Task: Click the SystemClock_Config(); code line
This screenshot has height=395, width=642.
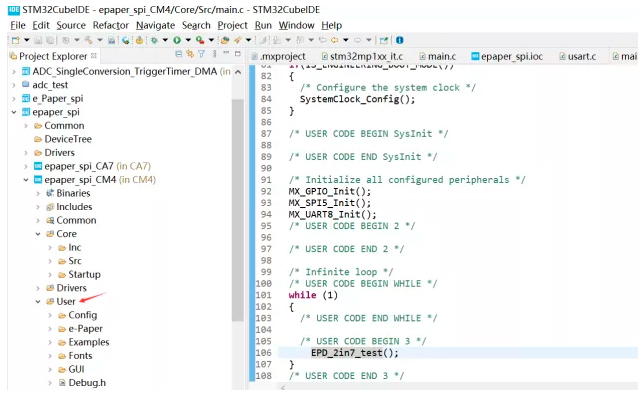Action: click(x=357, y=99)
